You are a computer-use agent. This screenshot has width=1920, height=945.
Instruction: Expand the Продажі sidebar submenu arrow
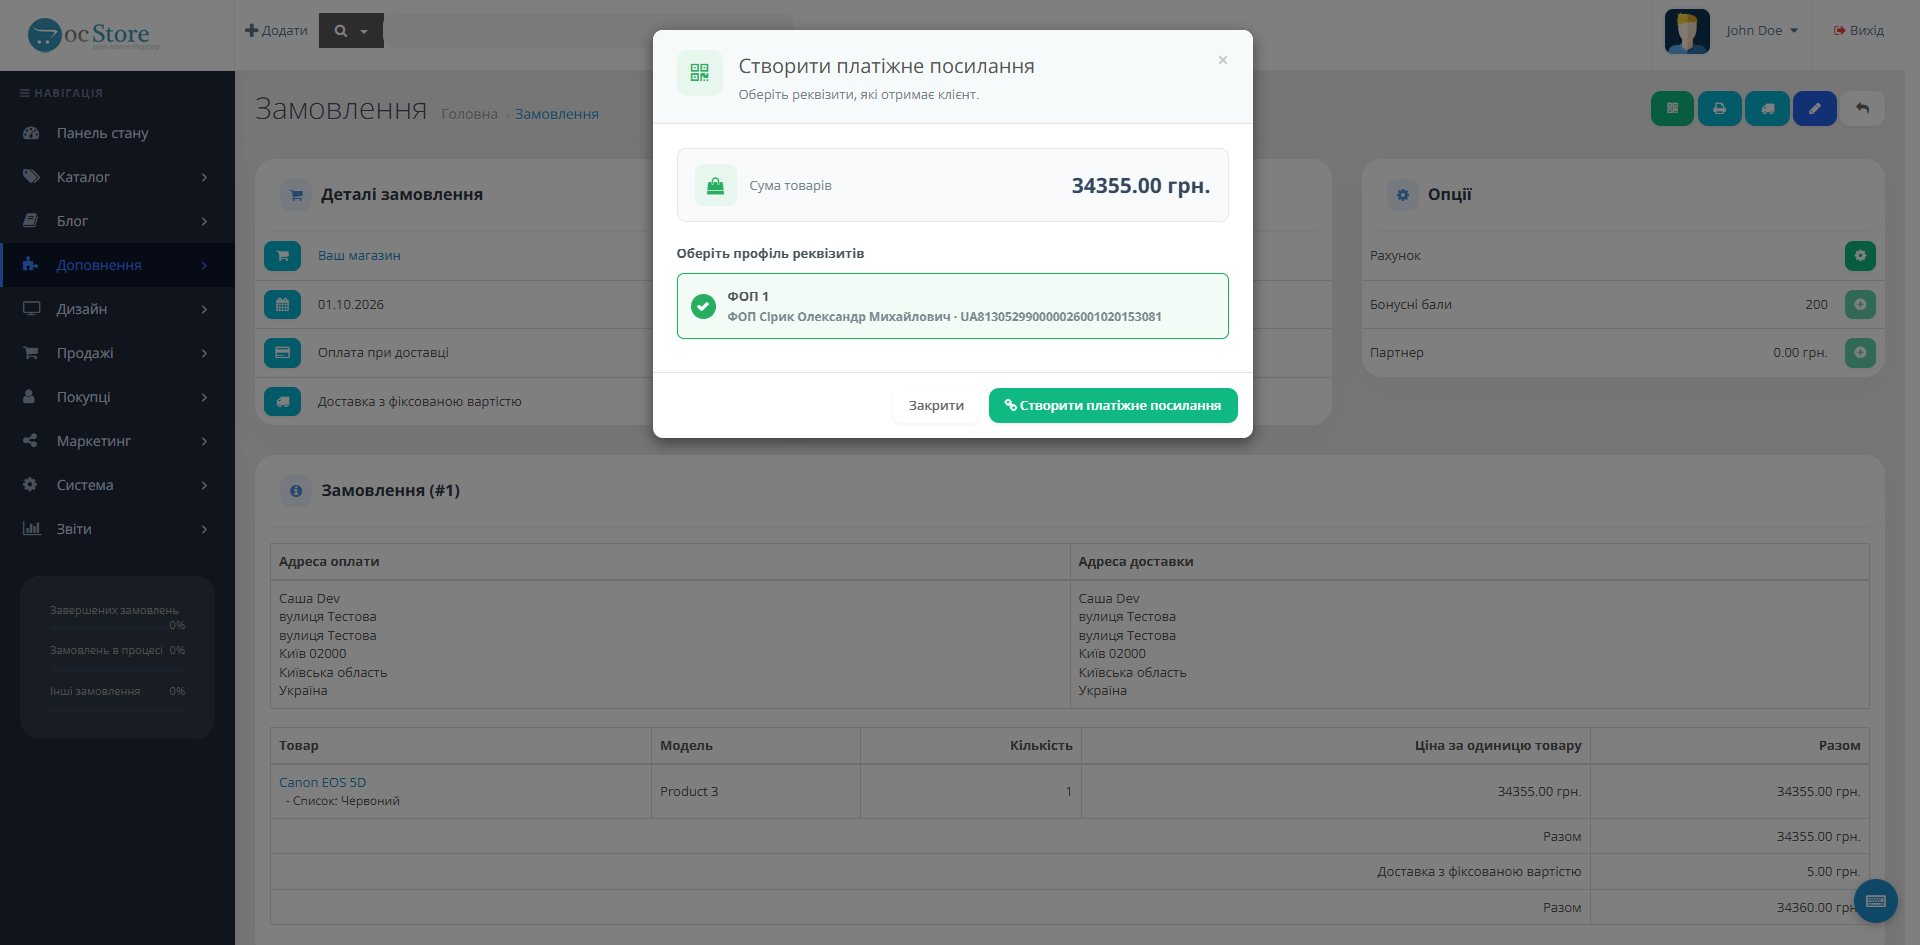tap(204, 353)
